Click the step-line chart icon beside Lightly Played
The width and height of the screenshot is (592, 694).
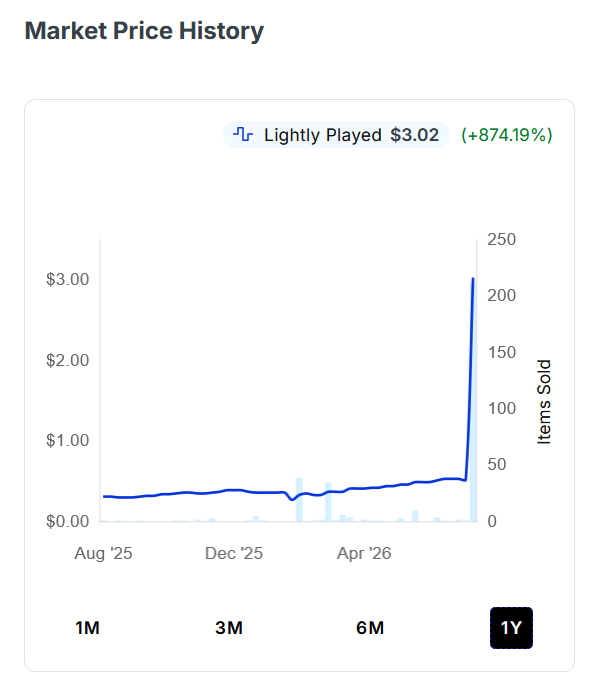tap(243, 134)
